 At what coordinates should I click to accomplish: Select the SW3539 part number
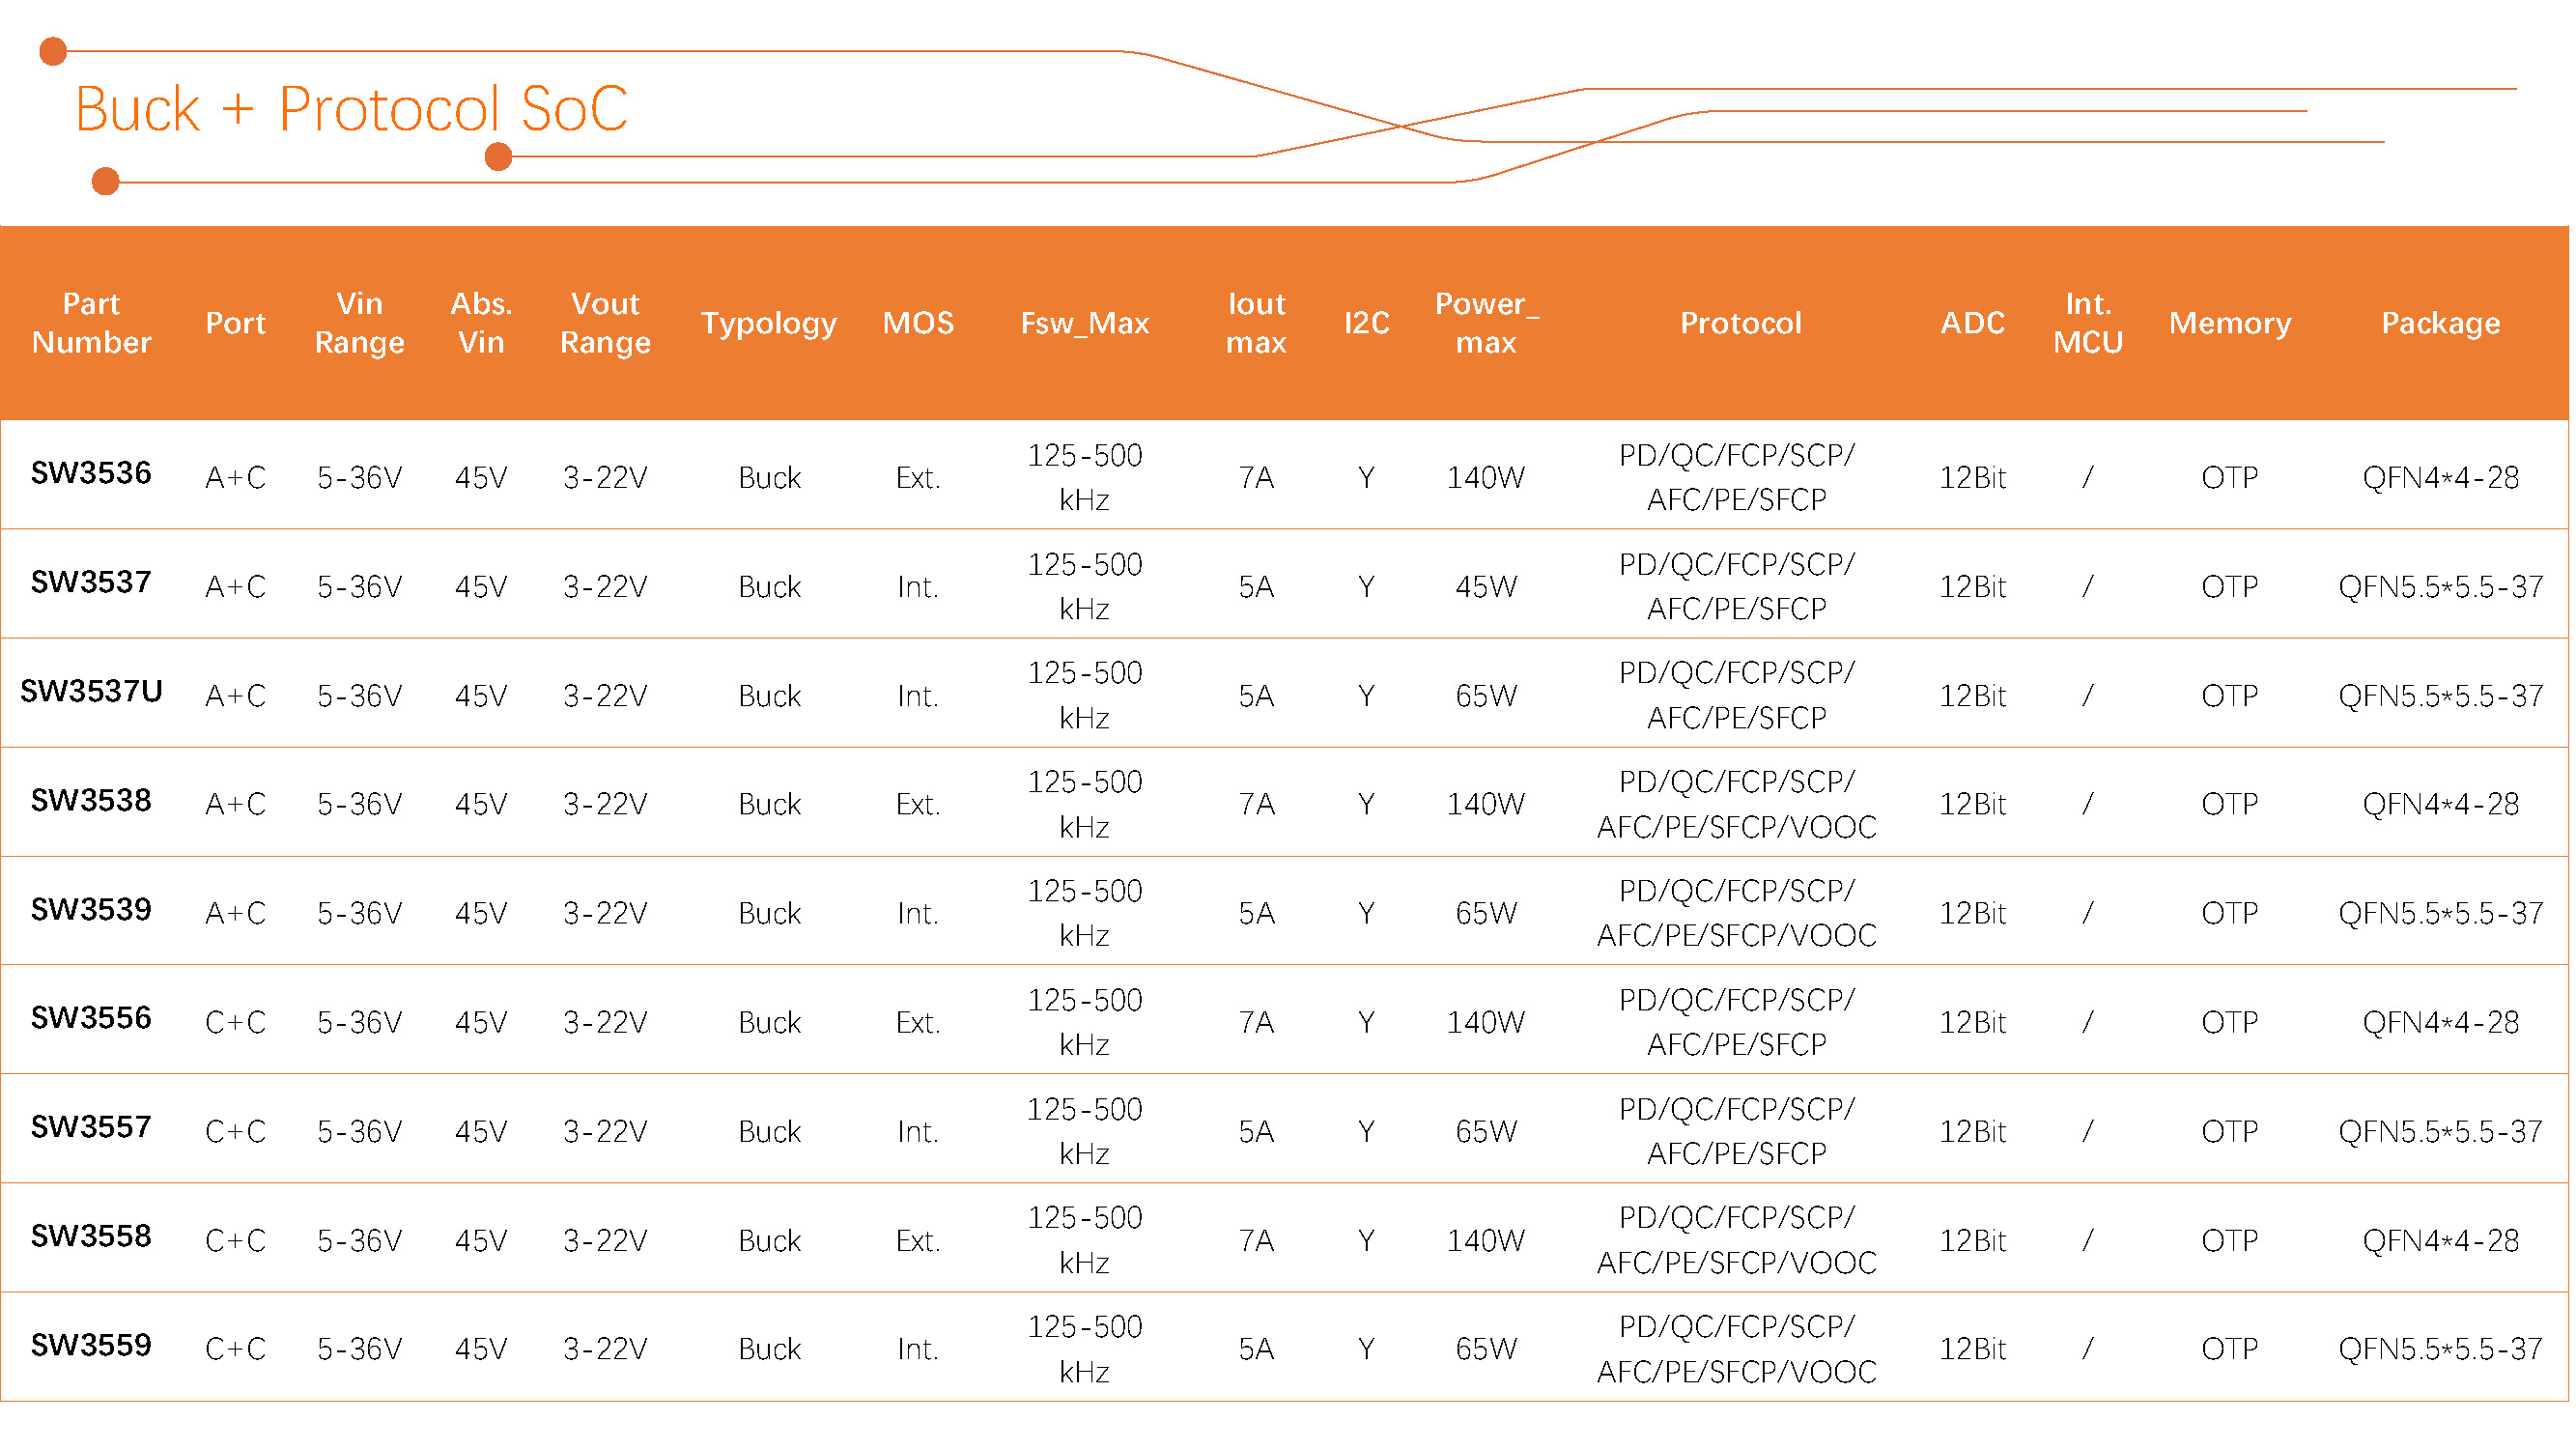(91, 910)
